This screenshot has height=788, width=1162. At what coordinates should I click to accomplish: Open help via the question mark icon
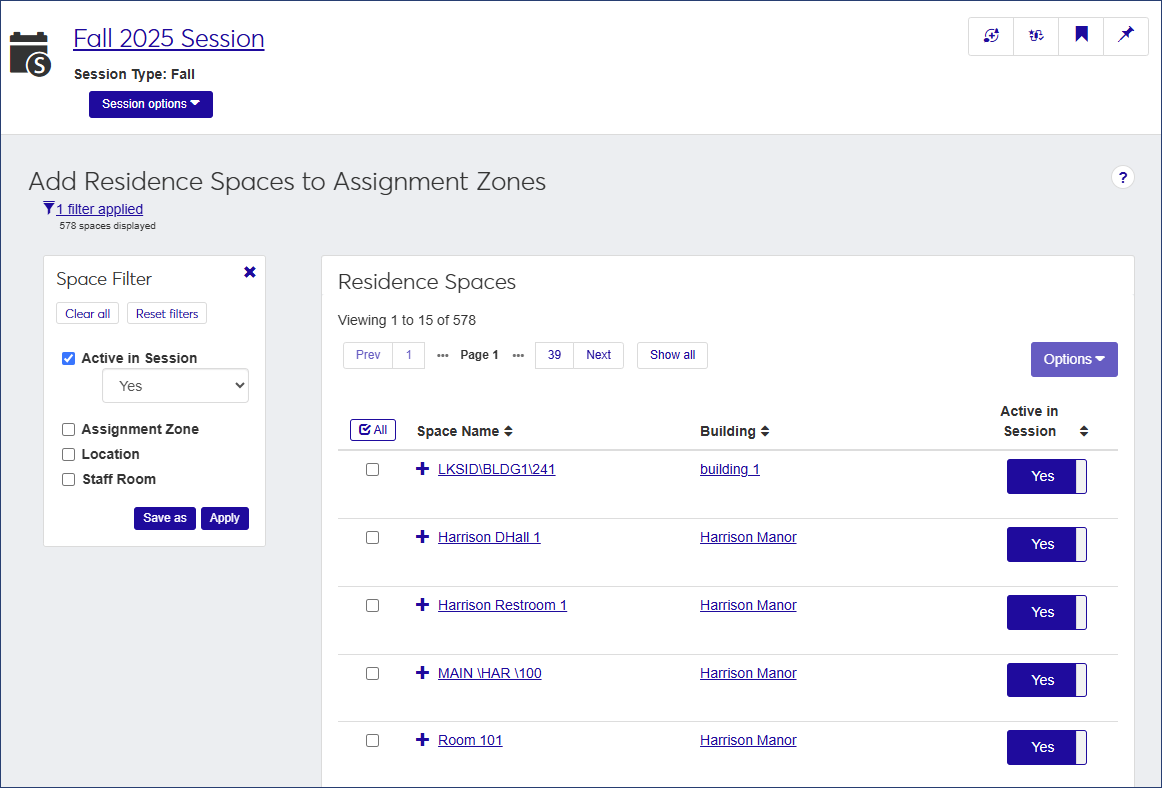[x=1123, y=177]
